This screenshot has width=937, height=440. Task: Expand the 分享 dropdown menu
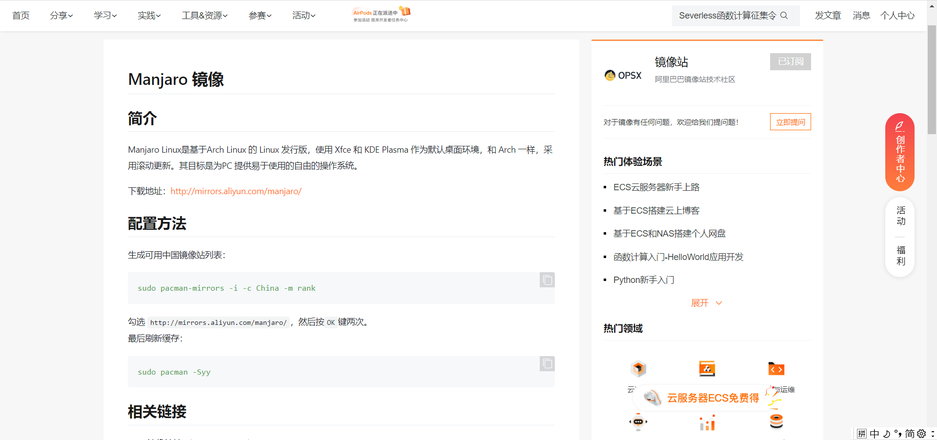click(62, 16)
